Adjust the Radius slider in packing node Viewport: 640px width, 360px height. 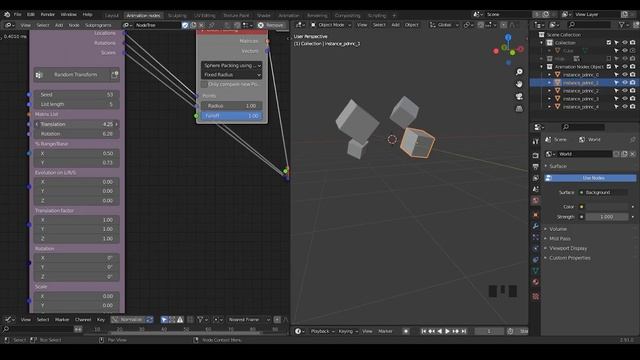pyautogui.click(x=231, y=106)
